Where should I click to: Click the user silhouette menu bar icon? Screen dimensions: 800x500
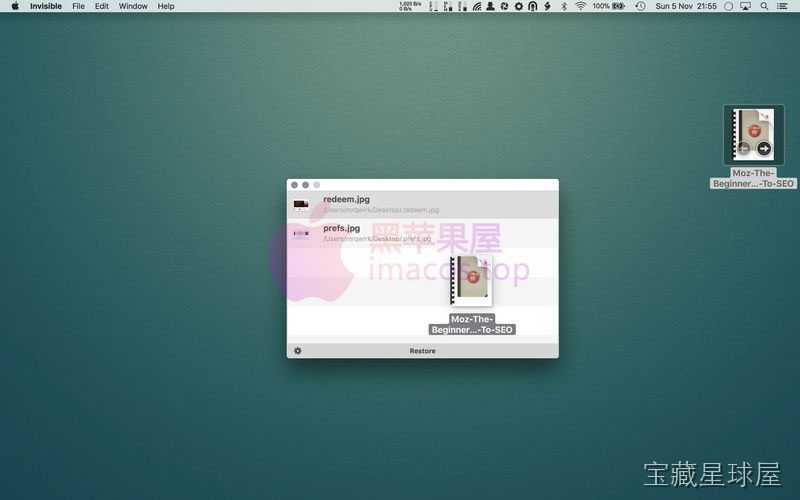(490, 6)
